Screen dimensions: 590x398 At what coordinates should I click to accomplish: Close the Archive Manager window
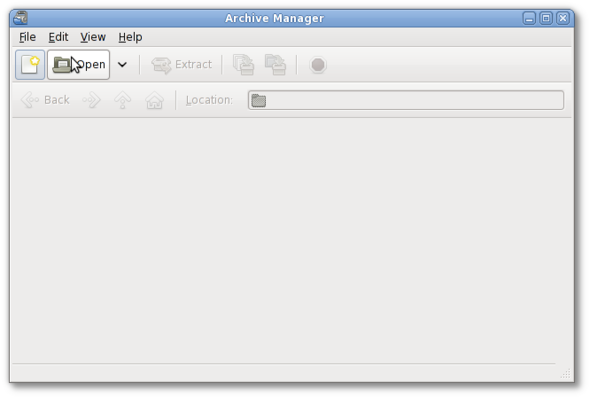tap(563, 18)
